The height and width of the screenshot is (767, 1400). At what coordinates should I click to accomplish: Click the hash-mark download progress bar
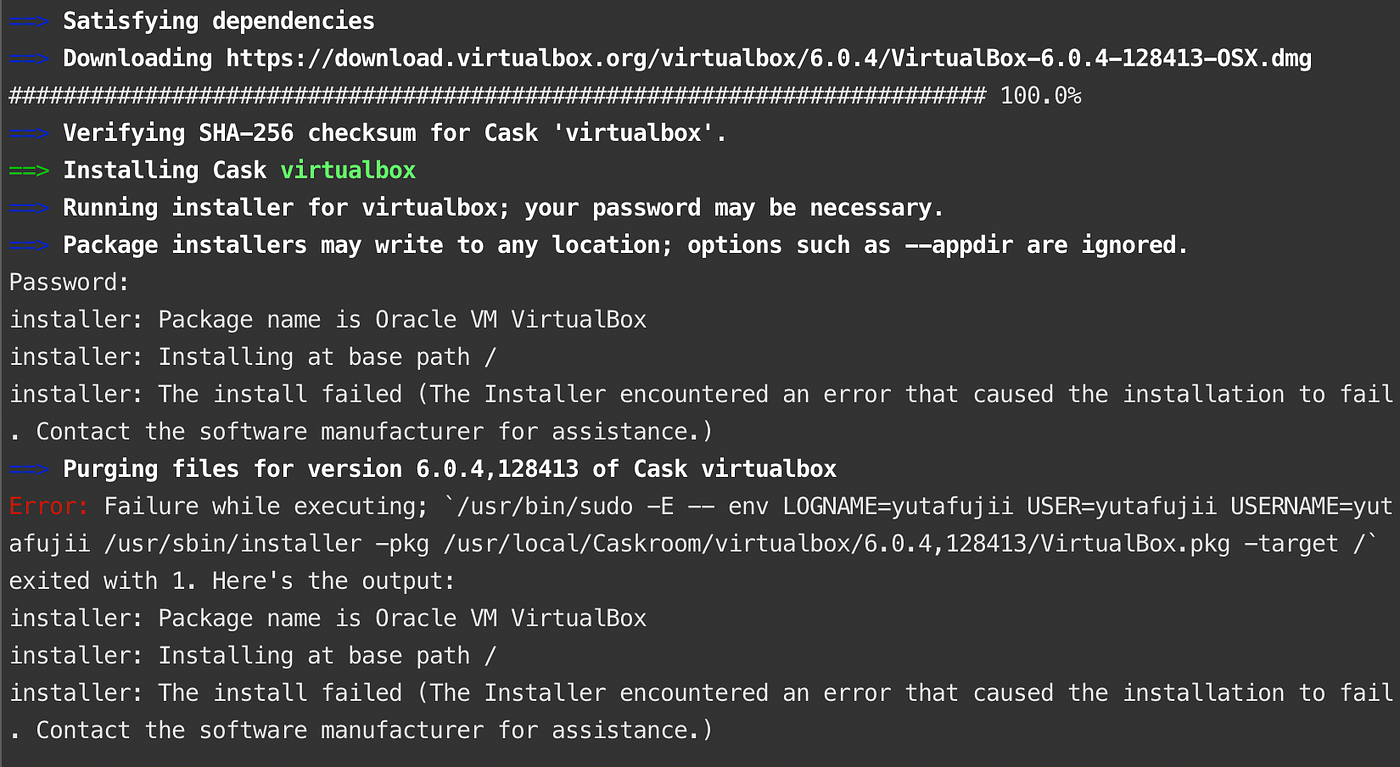pyautogui.click(x=497, y=96)
